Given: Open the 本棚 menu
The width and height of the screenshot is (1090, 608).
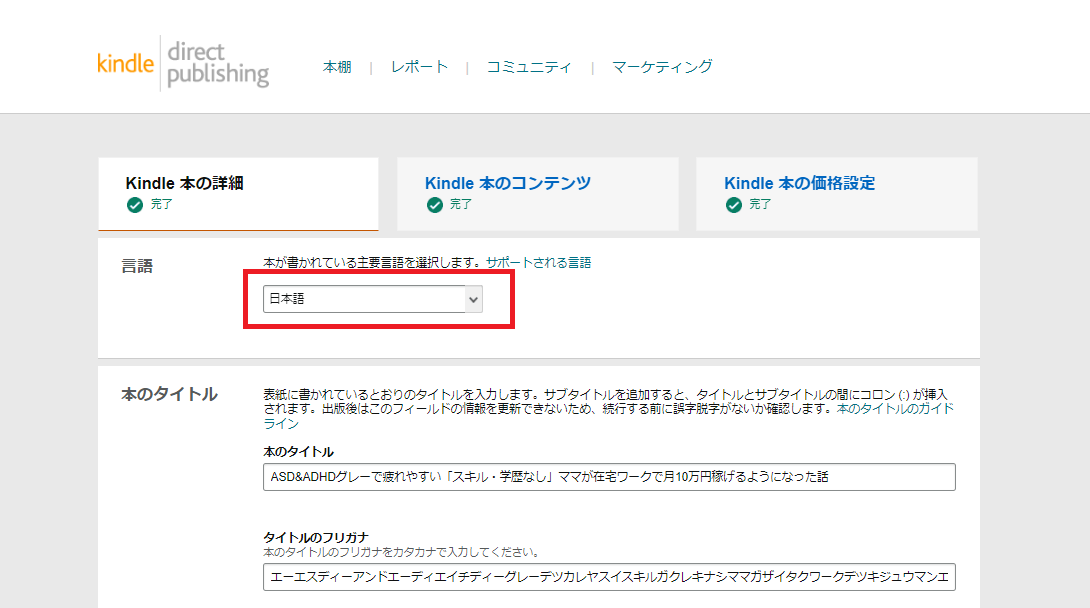Looking at the screenshot, I should click(x=337, y=67).
